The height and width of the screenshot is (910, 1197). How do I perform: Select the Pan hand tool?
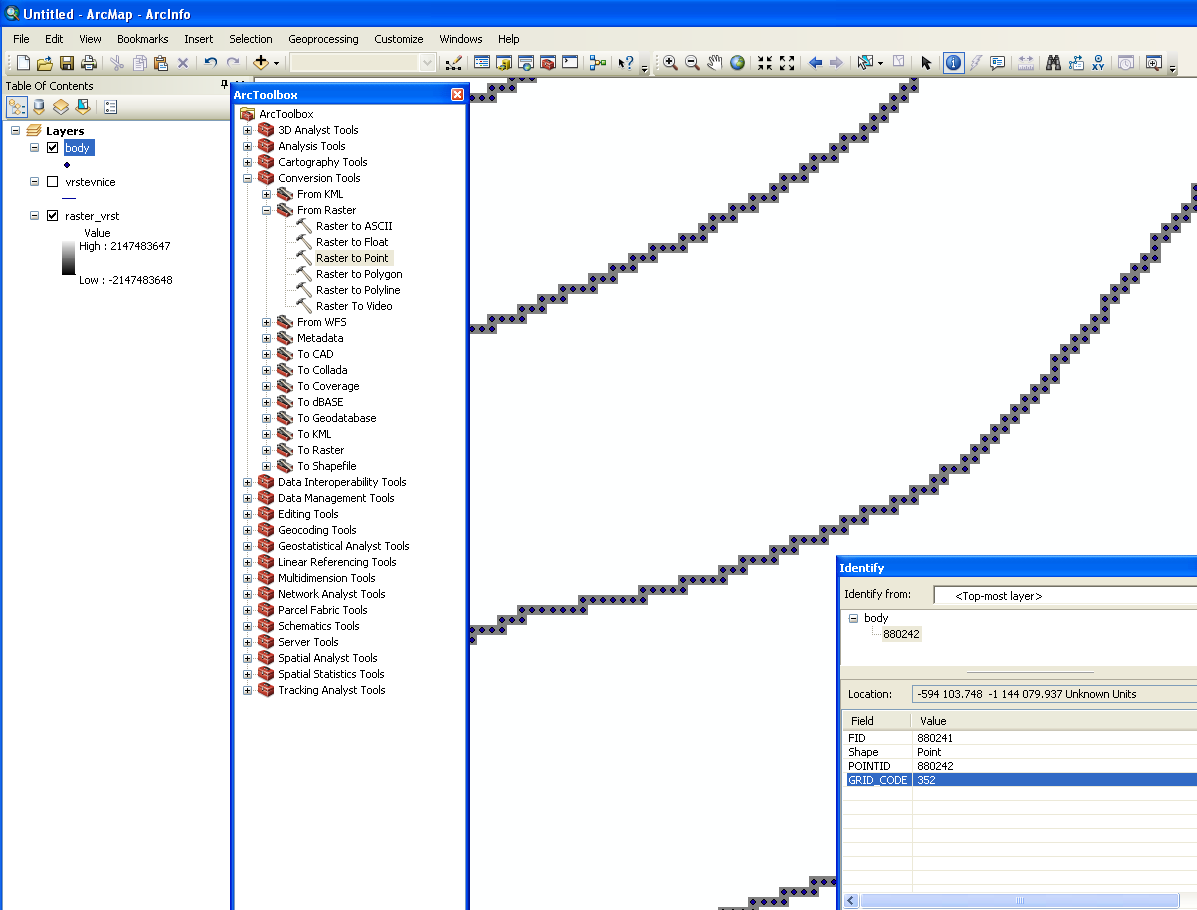pos(715,63)
